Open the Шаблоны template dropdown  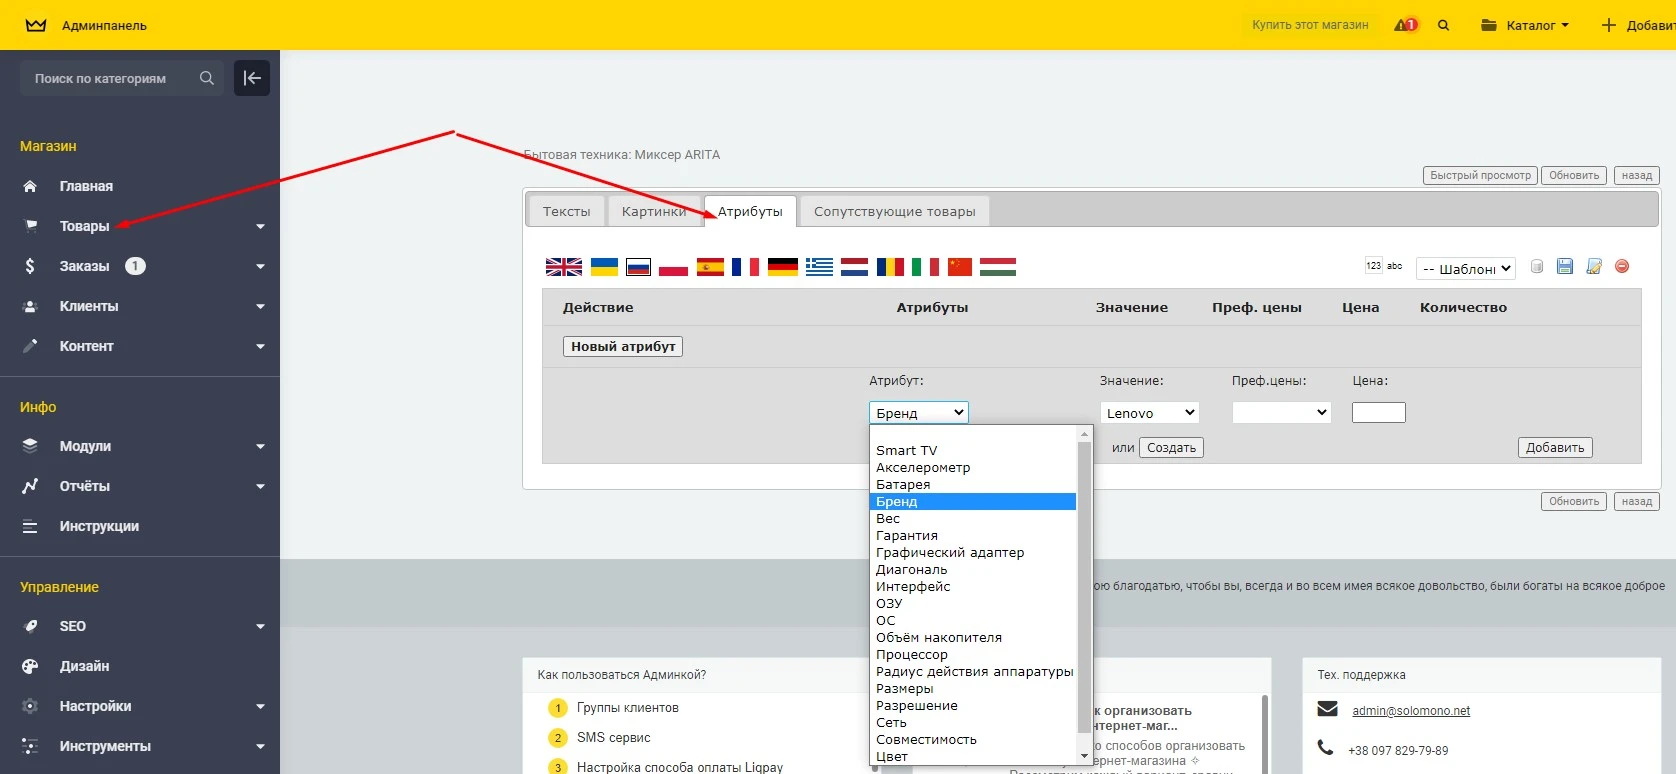coord(1466,268)
